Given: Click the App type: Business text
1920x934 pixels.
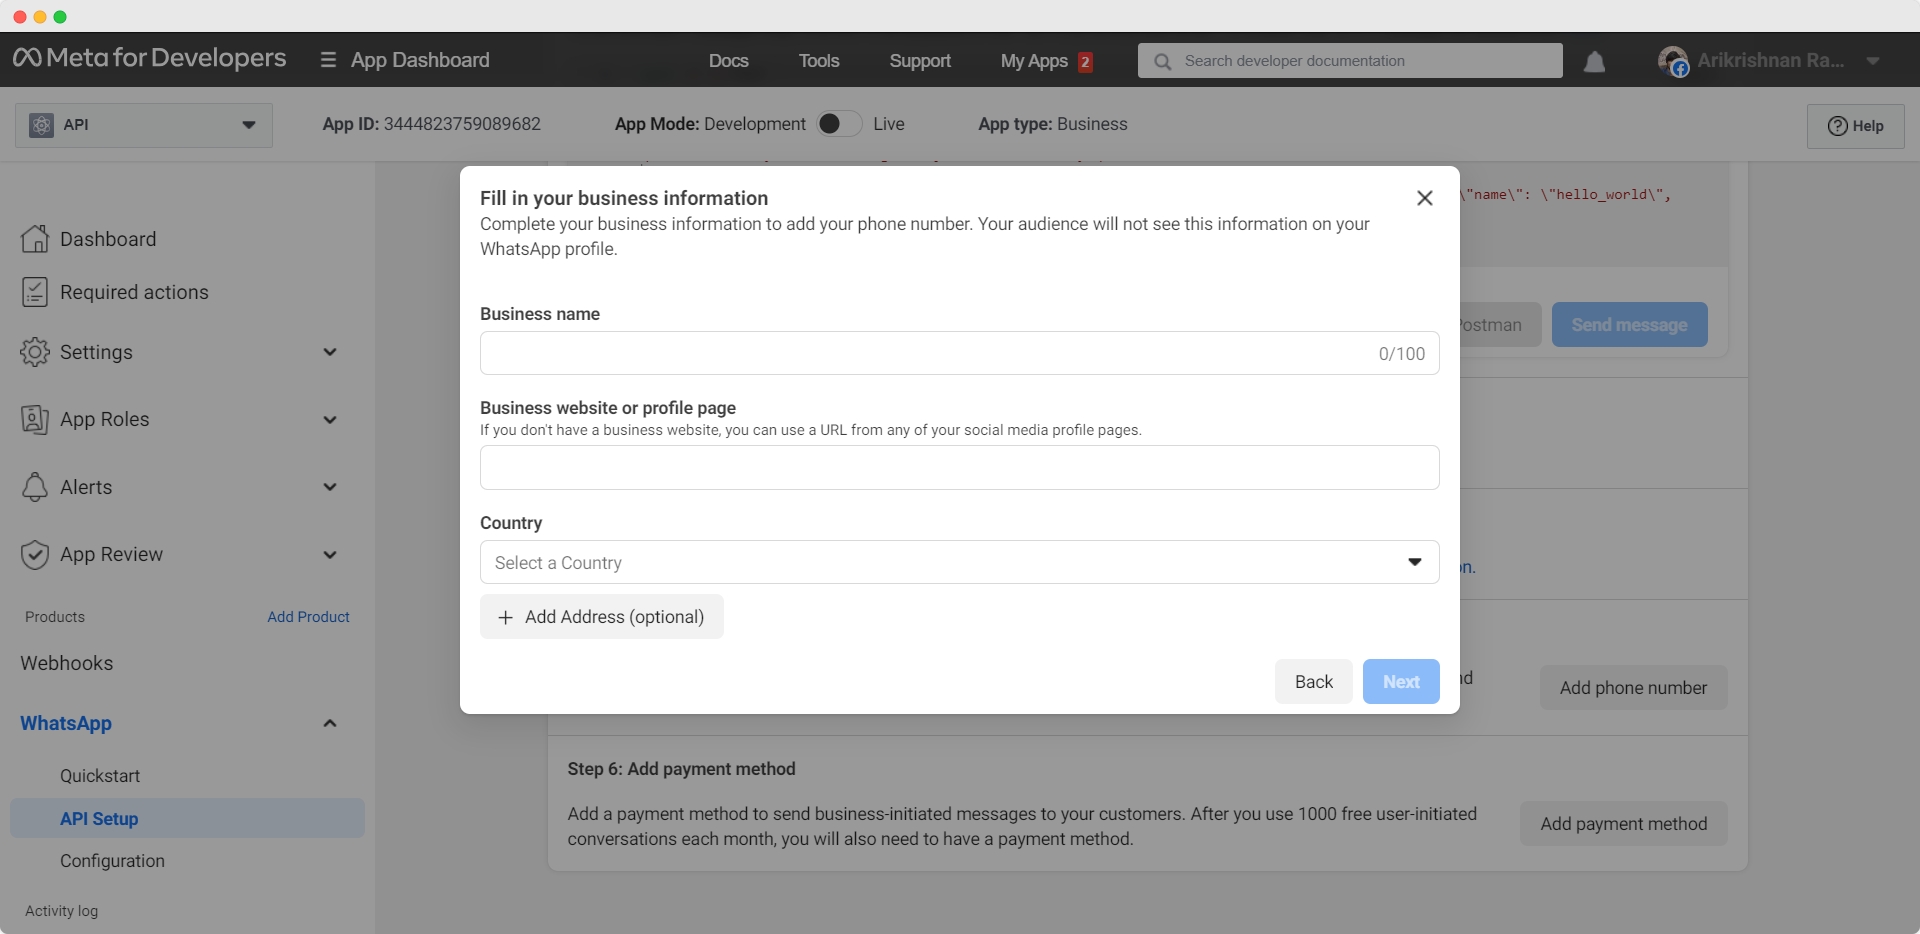Looking at the screenshot, I should coord(1053,124).
